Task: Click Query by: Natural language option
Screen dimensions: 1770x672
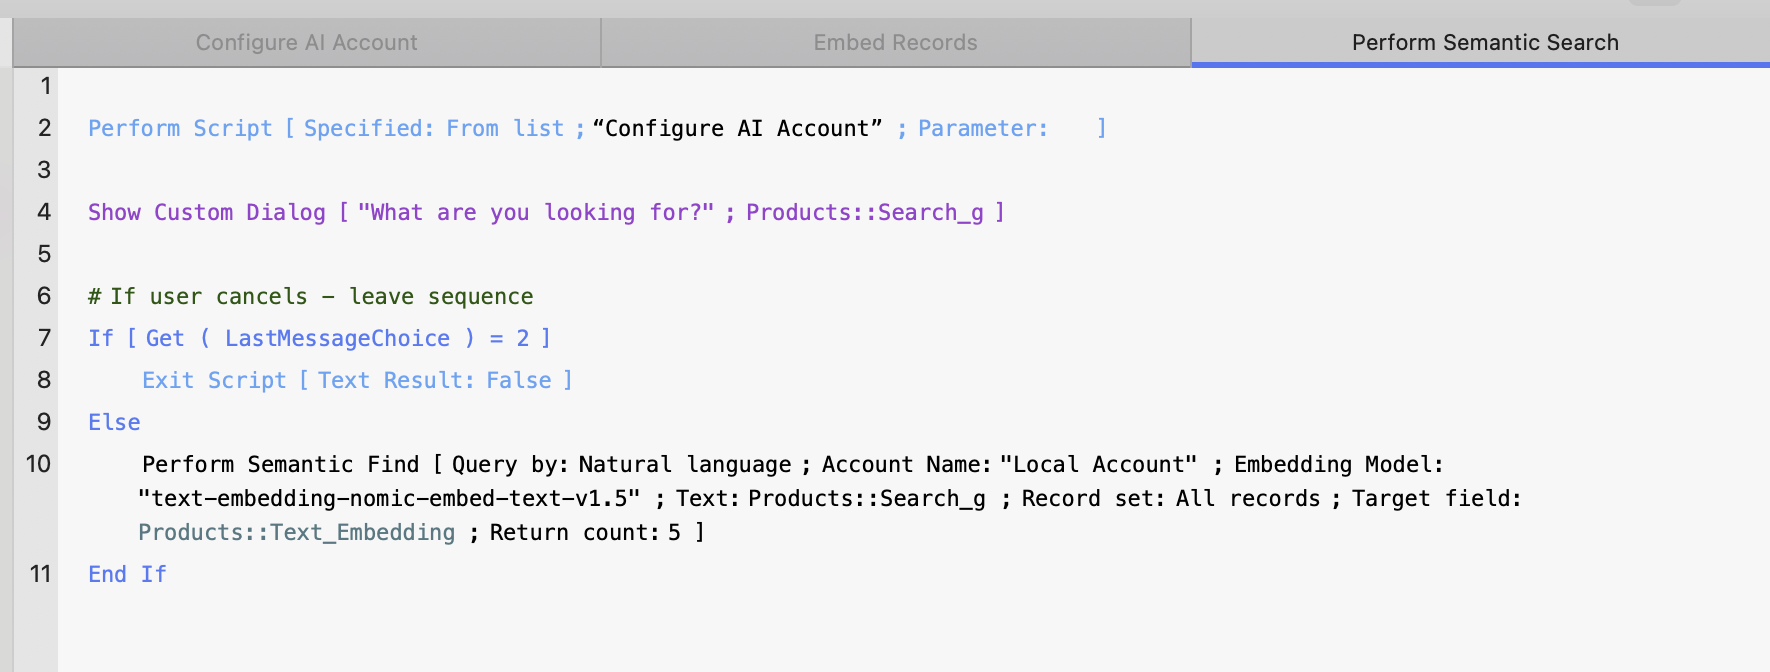Action: click(621, 464)
